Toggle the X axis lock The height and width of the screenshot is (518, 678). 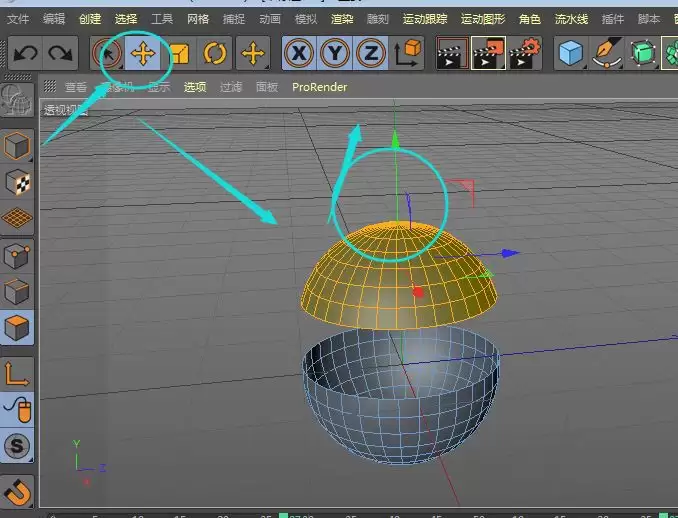pos(299,53)
